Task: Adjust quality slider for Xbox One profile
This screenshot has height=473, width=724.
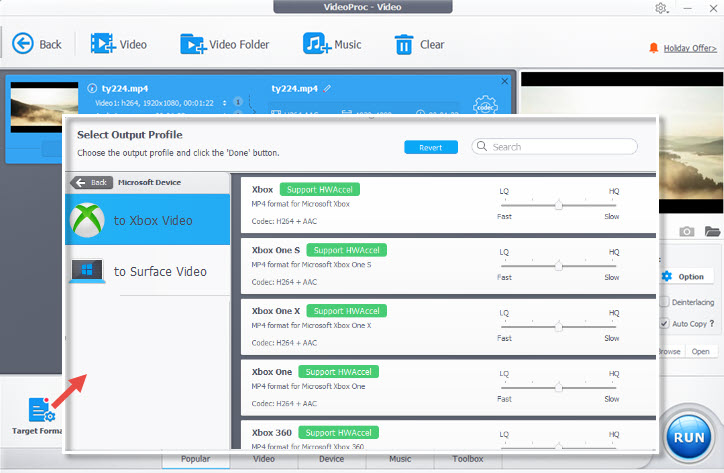Action: 559,387
